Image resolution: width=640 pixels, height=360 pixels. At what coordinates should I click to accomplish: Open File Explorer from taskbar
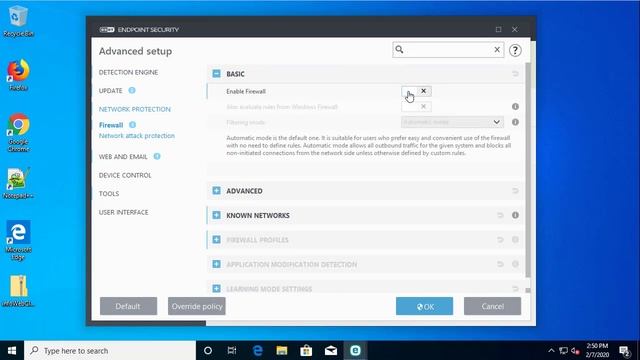tap(282, 351)
